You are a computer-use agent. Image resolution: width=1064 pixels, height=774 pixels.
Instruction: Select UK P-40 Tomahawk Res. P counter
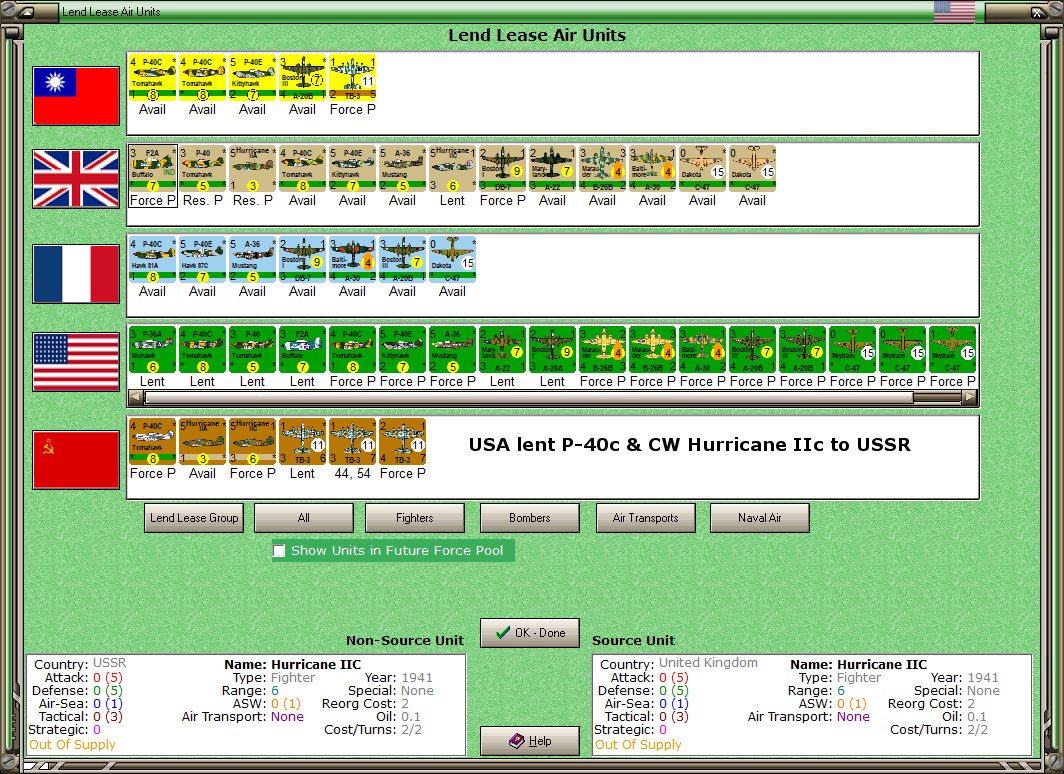coord(202,168)
